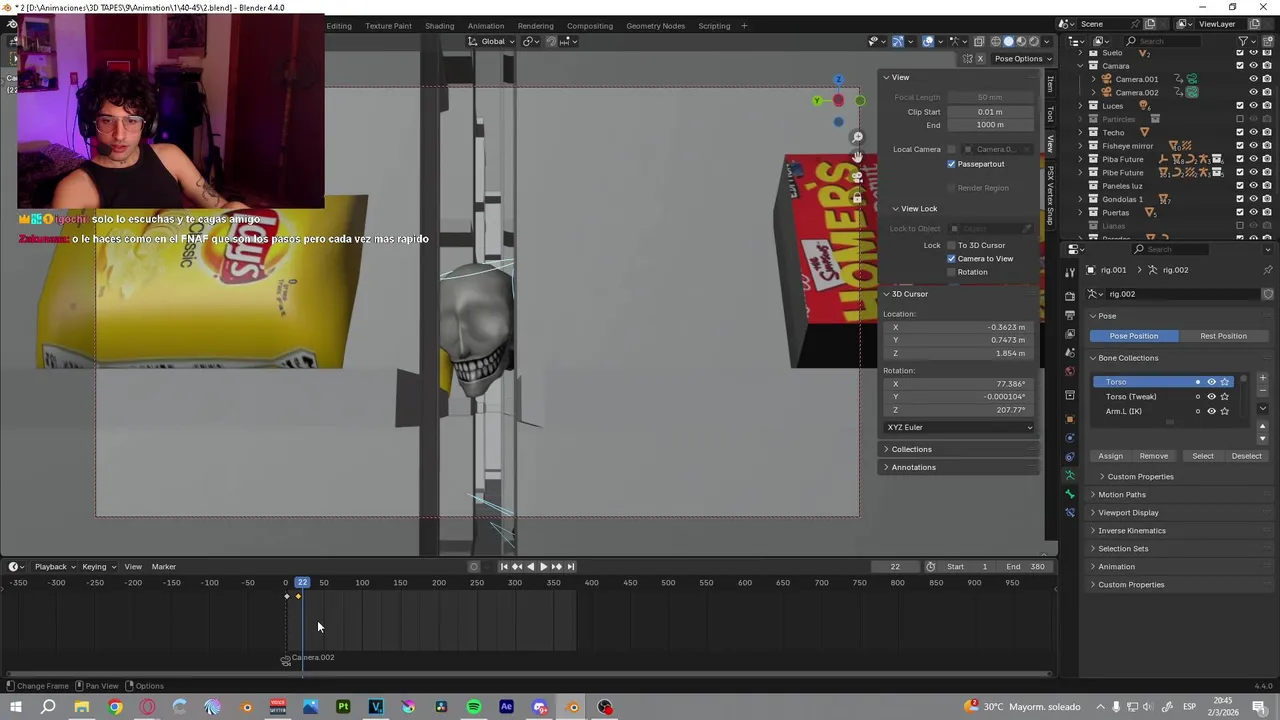Screen dimensions: 1280x720
Task: Open XYZ Euler rotation mode dropdown
Action: [x=960, y=427]
